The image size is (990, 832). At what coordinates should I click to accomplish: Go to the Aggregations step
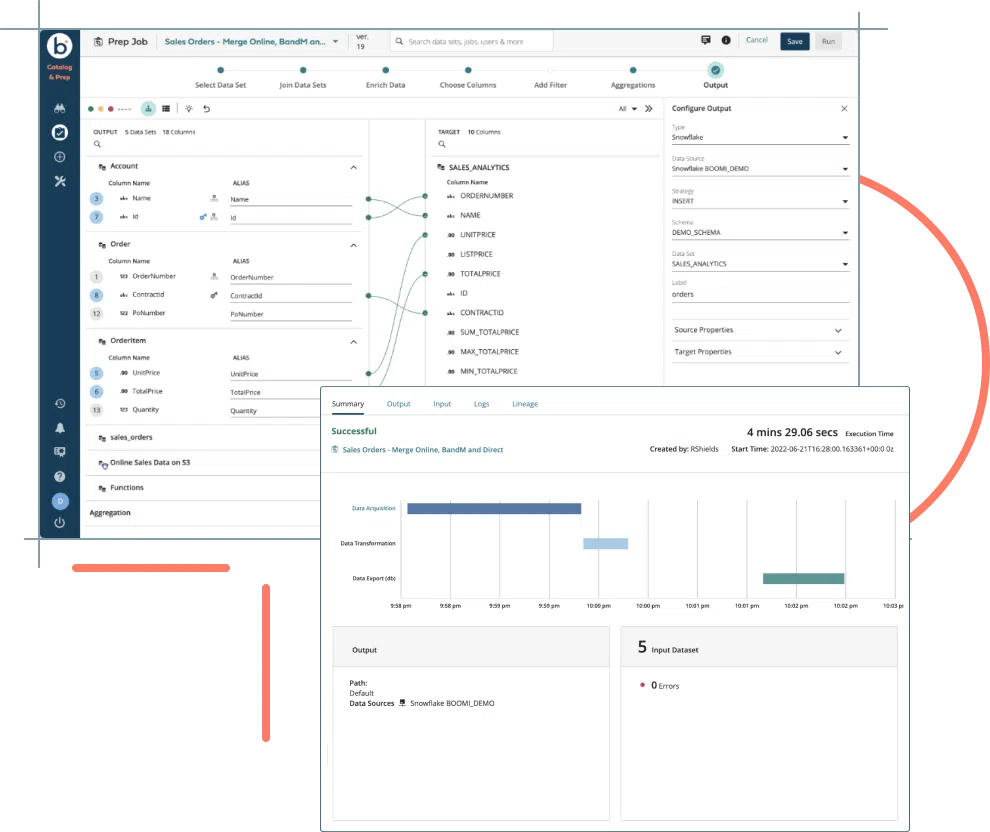[x=633, y=78]
